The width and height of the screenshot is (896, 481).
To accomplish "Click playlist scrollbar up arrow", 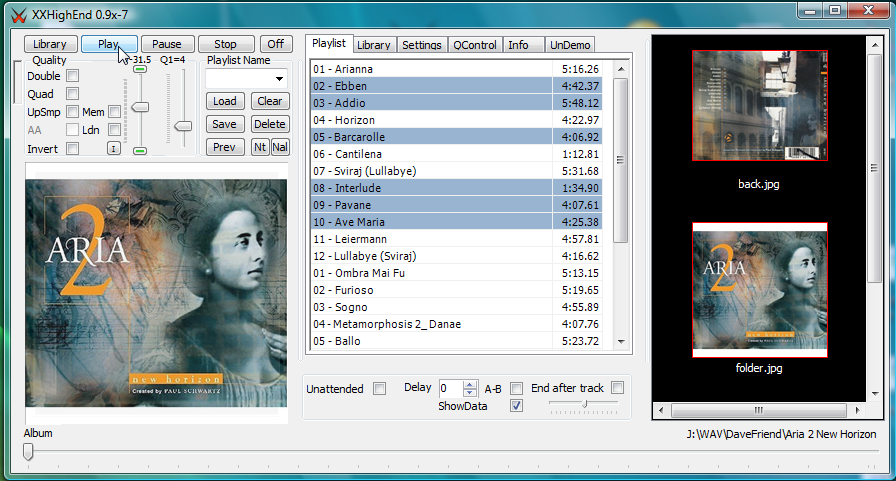I will 621,69.
